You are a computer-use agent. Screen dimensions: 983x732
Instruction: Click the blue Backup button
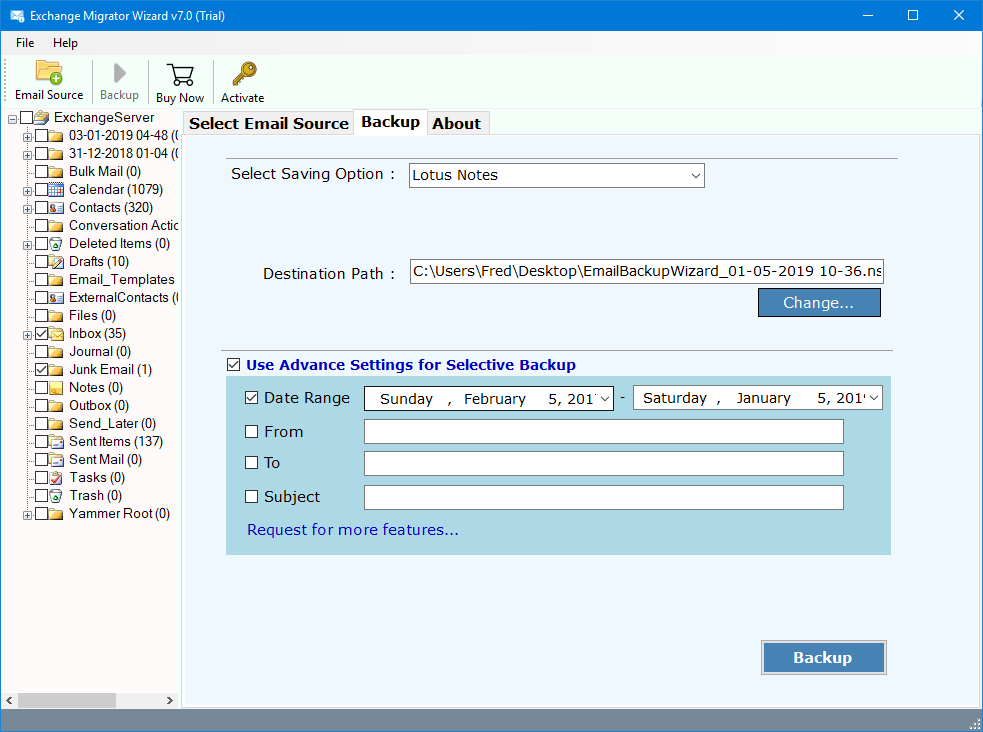tap(823, 657)
